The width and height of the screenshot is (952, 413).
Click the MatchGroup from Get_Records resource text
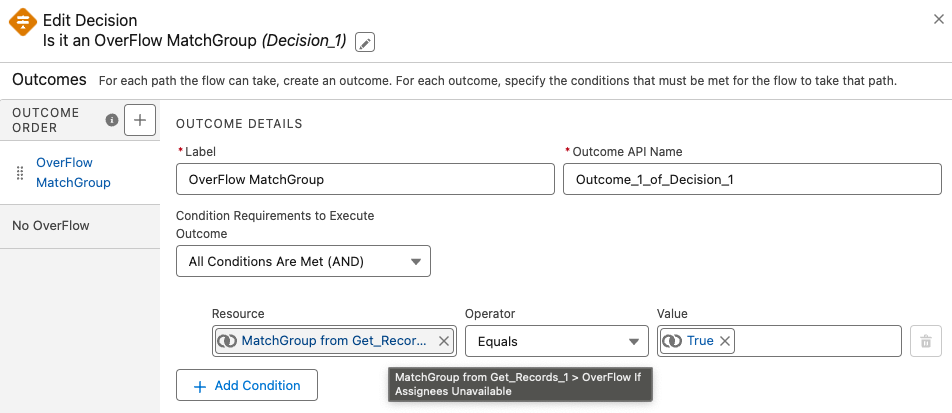[x=334, y=341]
